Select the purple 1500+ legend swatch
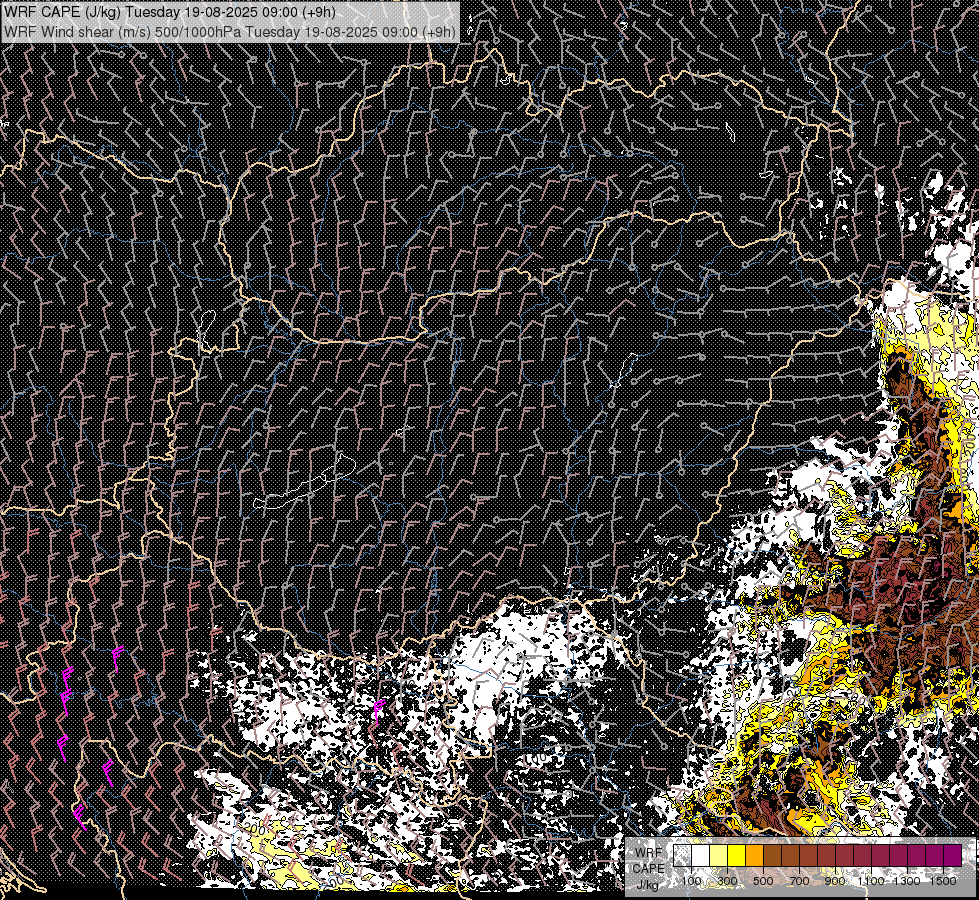This screenshot has width=979, height=900. pyautogui.click(x=952, y=855)
